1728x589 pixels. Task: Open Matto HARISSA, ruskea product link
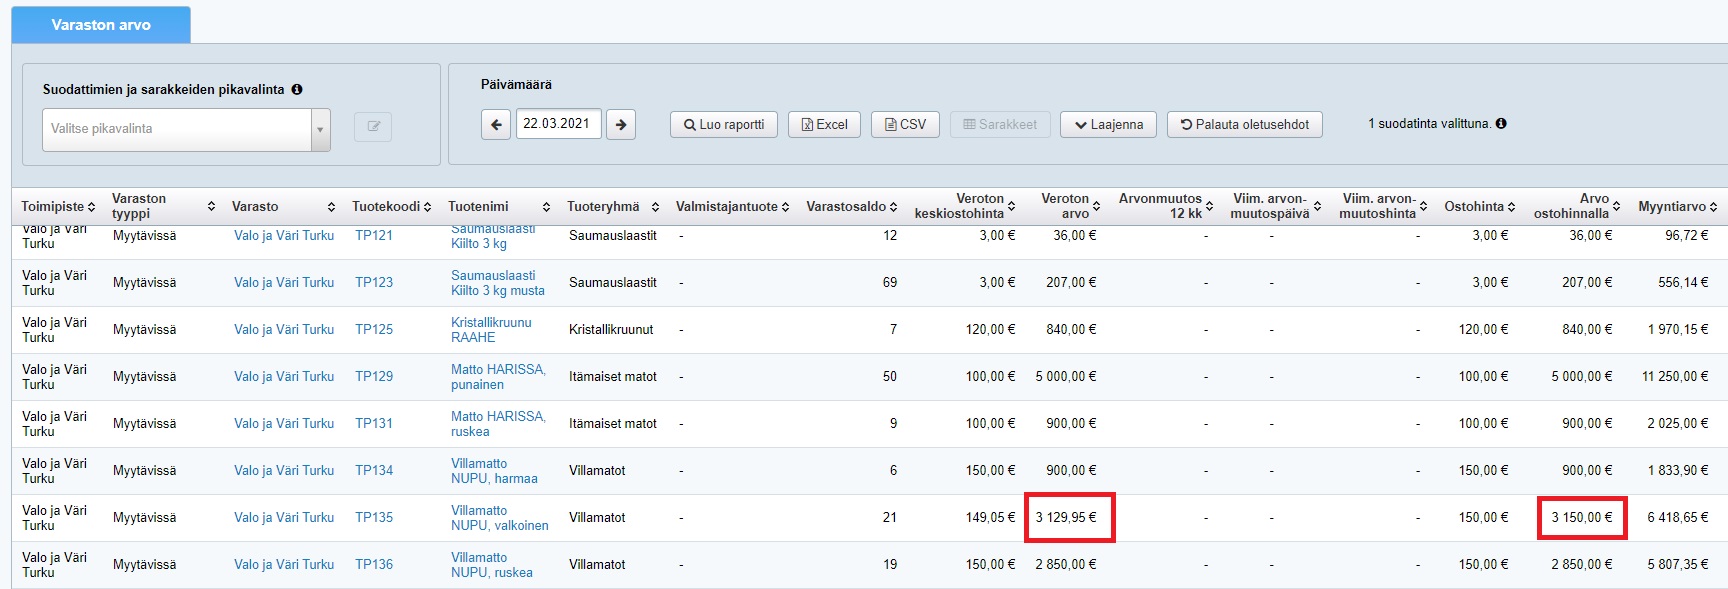click(x=498, y=424)
